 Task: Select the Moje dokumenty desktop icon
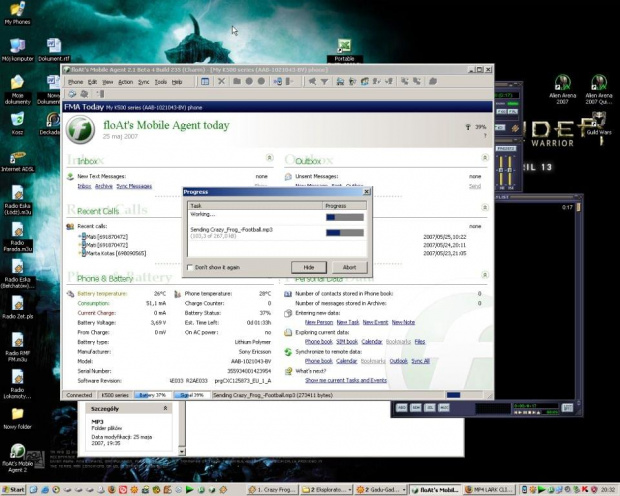[17, 89]
